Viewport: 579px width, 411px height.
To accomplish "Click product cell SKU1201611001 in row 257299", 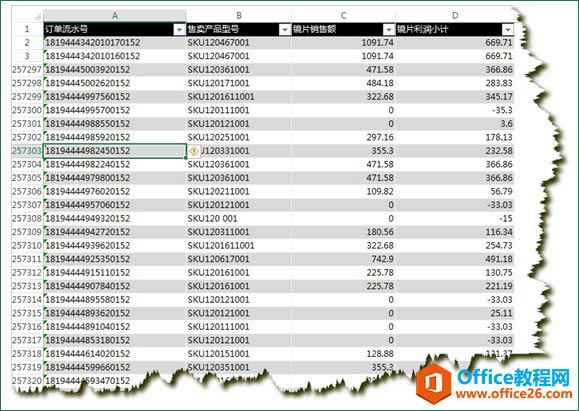I will [x=239, y=97].
